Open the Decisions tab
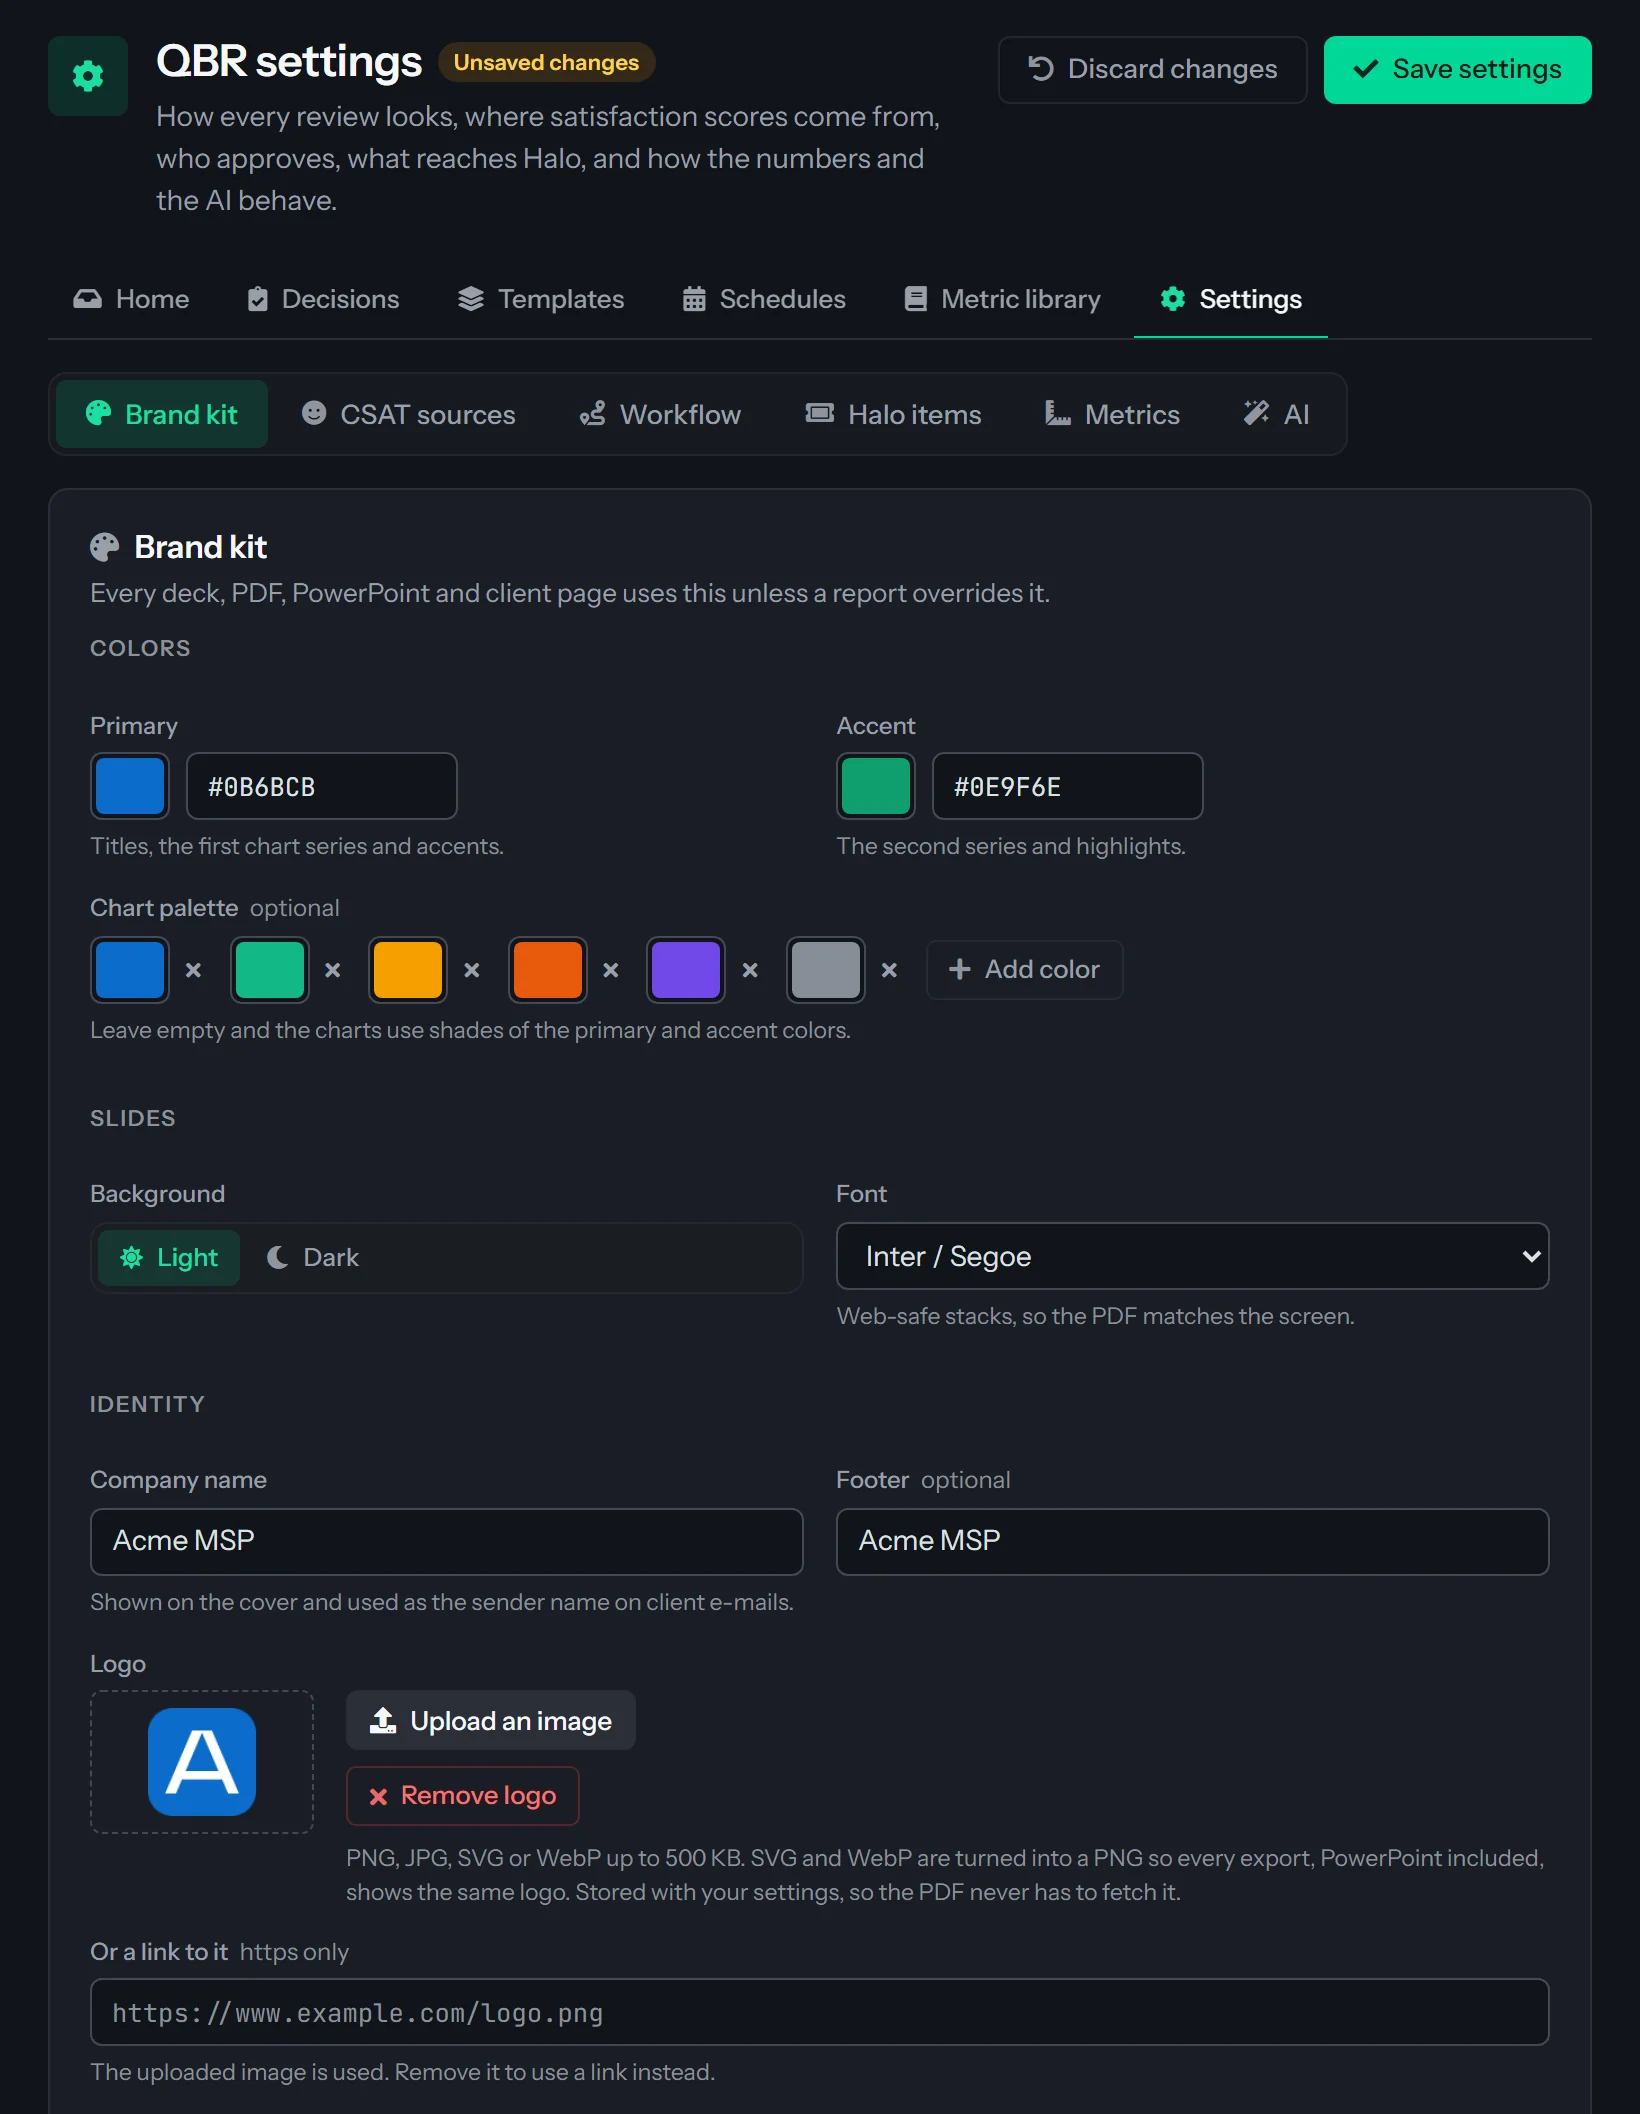Viewport: 1640px width, 2114px height. click(323, 299)
